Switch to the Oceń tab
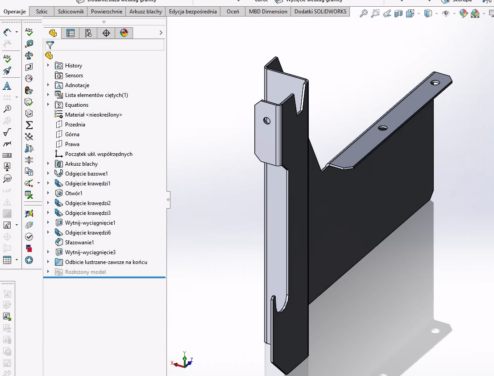 tap(233, 12)
